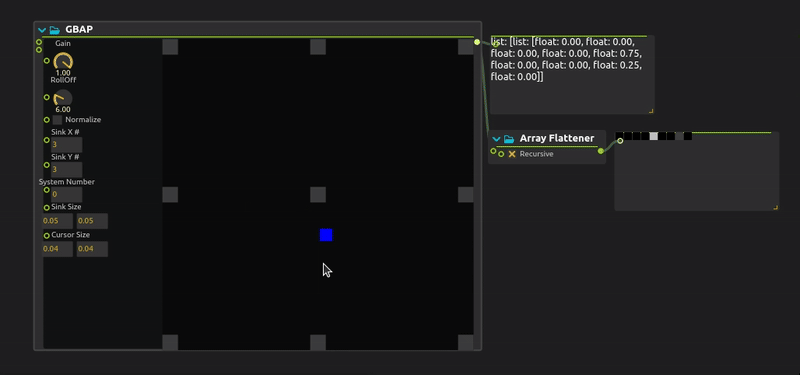The width and height of the screenshot is (800, 375).
Task: Click the Gain knob
Action: click(x=63, y=61)
